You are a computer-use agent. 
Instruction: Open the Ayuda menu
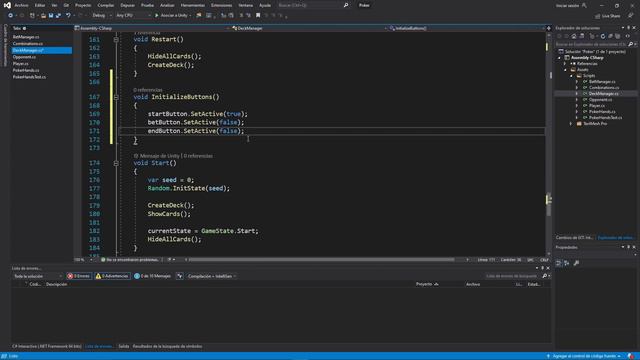point(265,5)
